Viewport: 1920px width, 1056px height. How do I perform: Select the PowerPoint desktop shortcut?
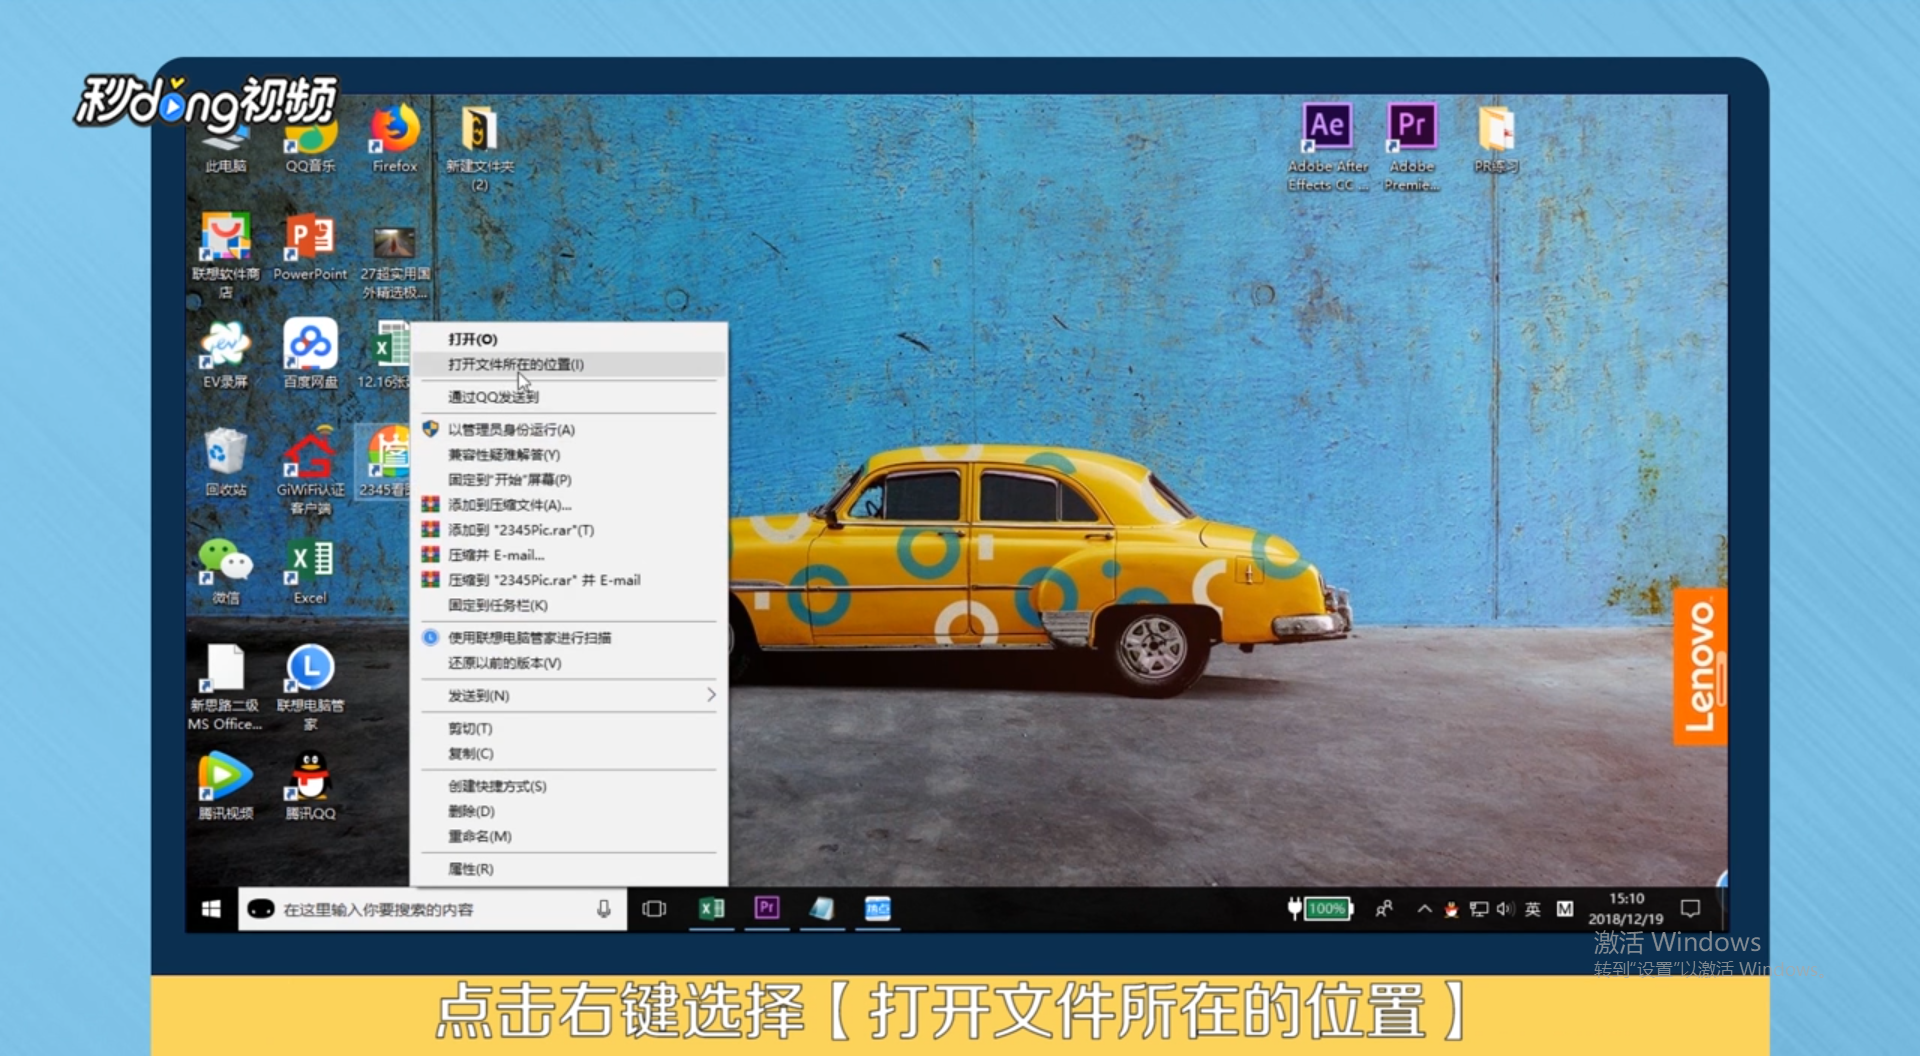pyautogui.click(x=310, y=247)
